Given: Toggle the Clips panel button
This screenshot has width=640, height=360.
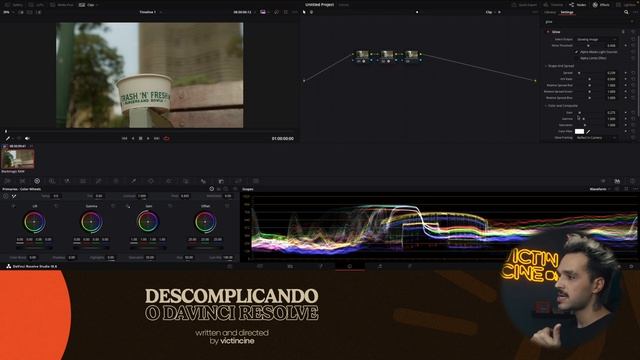Looking at the screenshot, I should (x=87, y=5).
